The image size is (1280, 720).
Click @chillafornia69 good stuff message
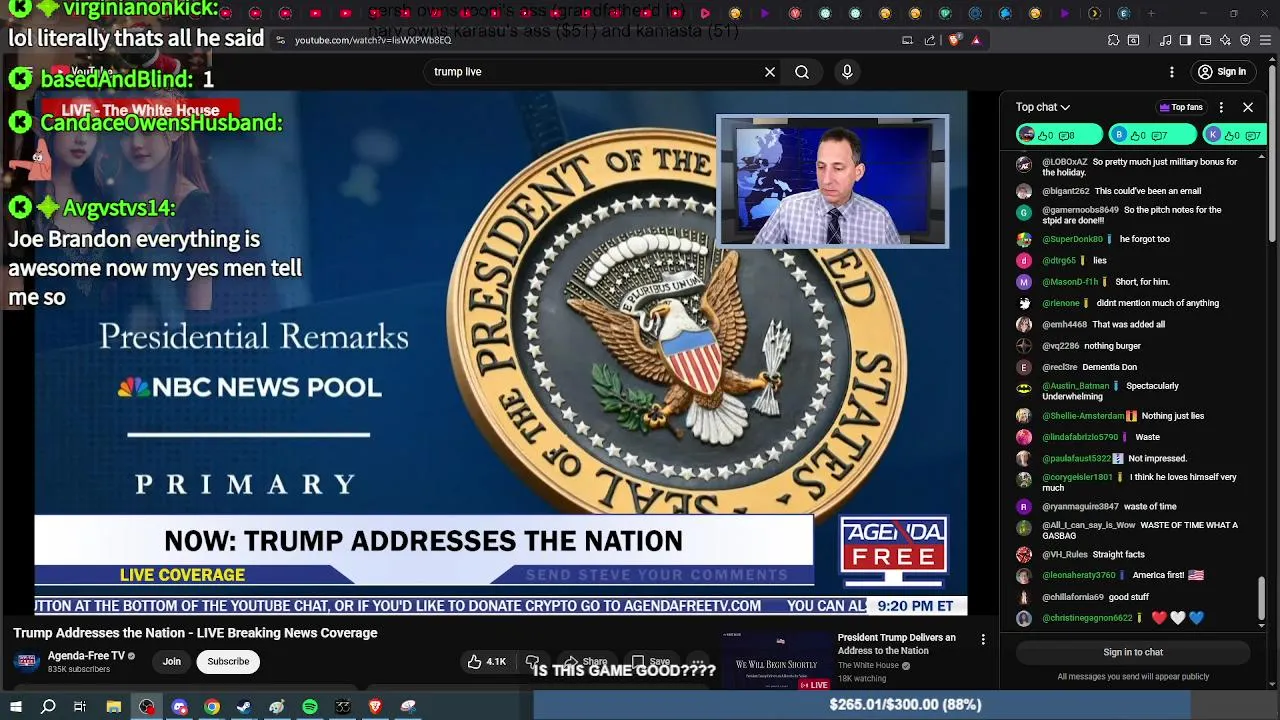coord(1134,597)
